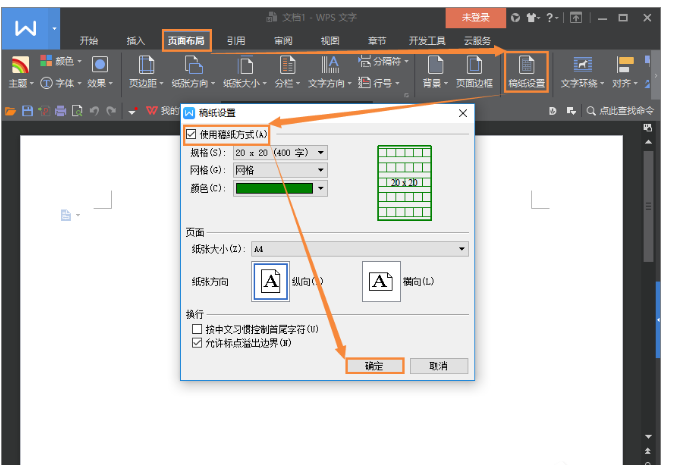Expand the arrow beside the W application button

pyautogui.click(x=54, y=29)
